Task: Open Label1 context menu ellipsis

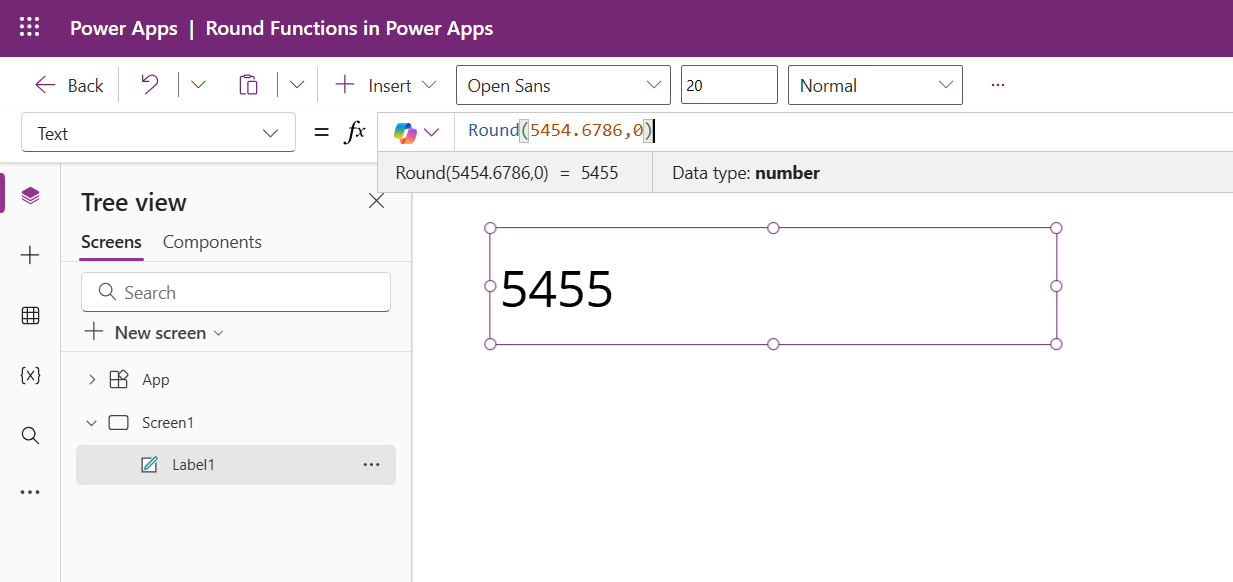Action: pos(371,464)
